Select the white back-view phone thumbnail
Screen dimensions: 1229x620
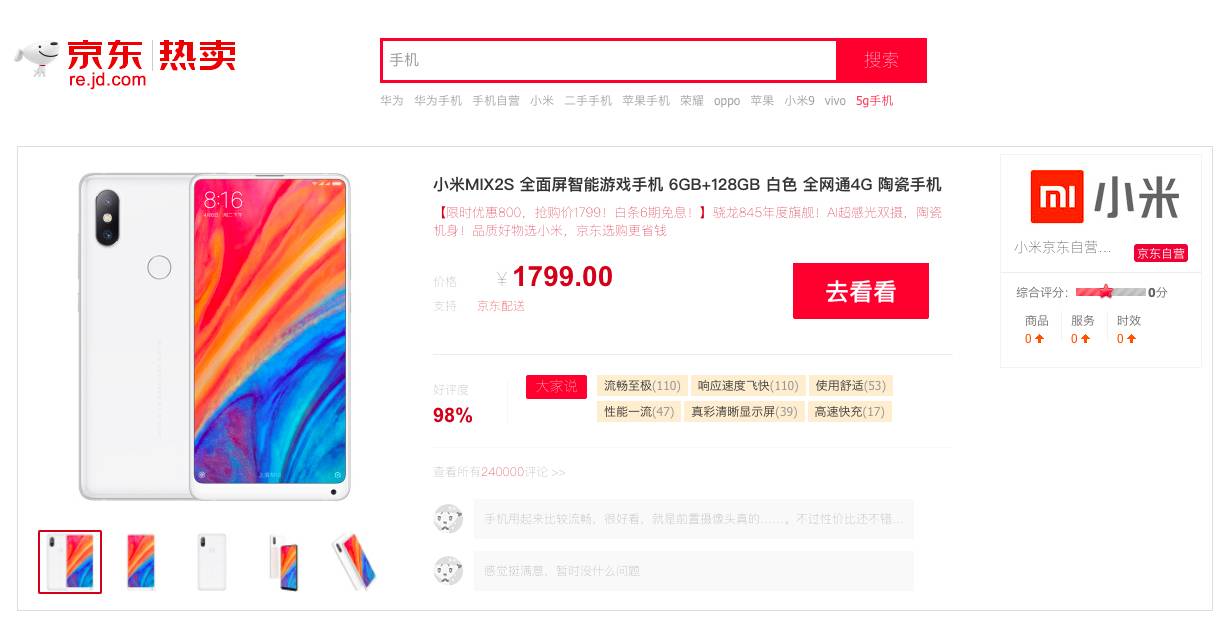pyautogui.click(x=212, y=561)
